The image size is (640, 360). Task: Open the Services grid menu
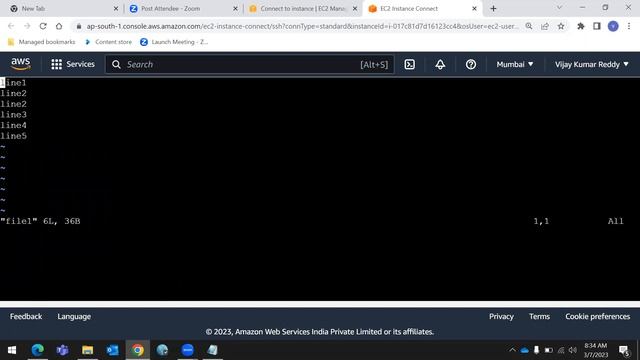[73, 64]
